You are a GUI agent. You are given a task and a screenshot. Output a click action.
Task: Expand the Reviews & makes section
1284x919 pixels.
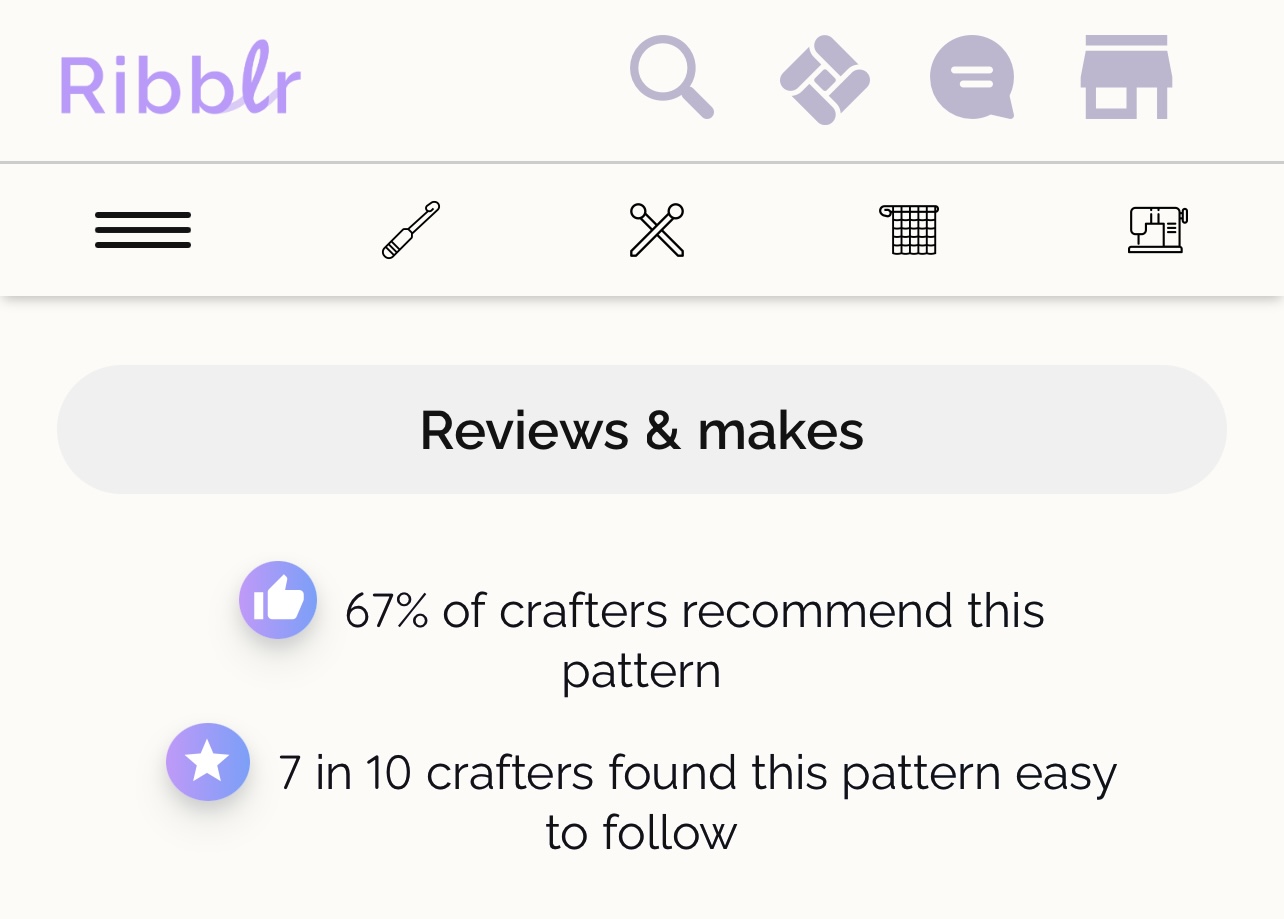point(642,429)
